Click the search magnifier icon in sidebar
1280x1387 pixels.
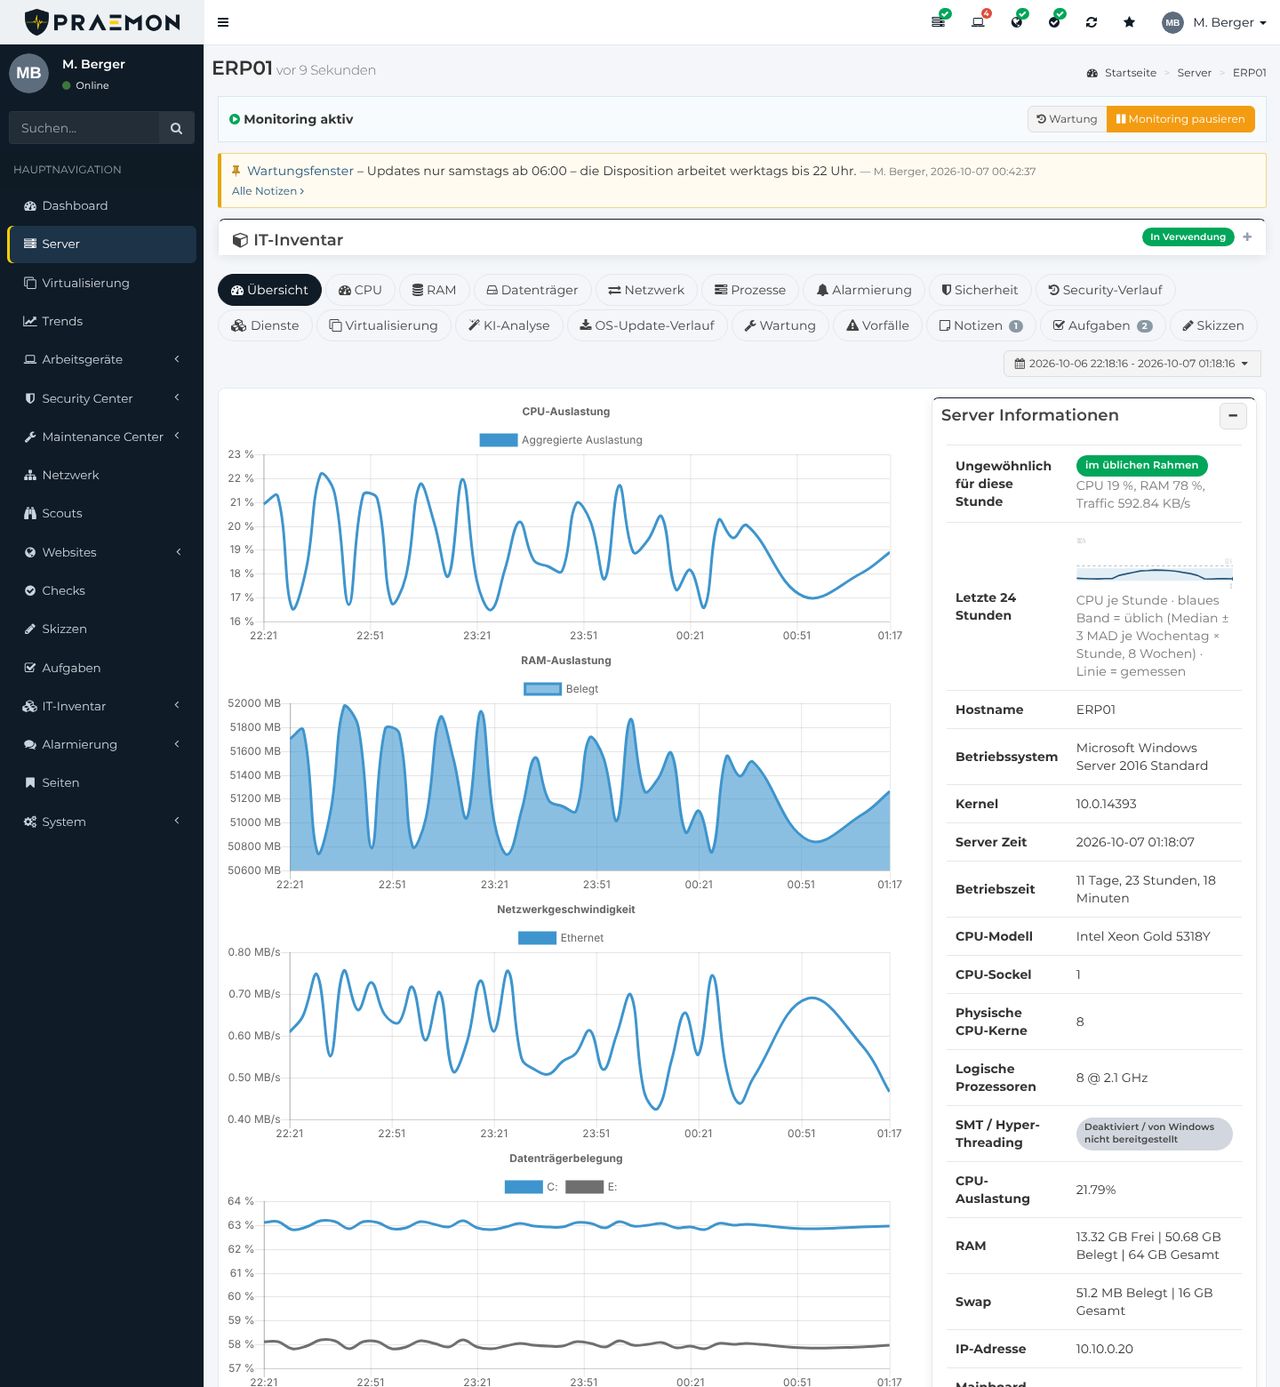(176, 128)
